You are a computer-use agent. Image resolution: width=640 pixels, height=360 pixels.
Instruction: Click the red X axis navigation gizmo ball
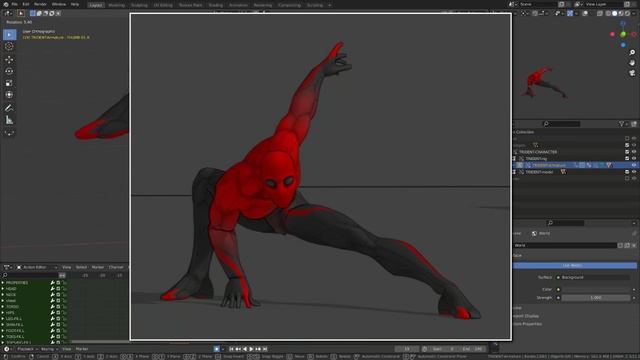tap(612, 35)
